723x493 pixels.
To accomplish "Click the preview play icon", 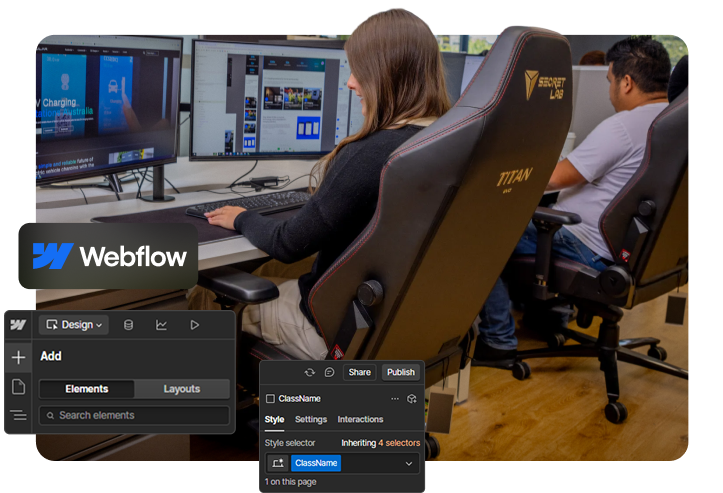I will [195, 325].
